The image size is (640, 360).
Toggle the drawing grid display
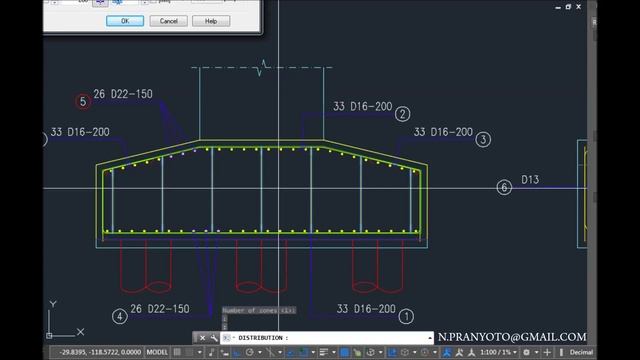tap(177, 352)
